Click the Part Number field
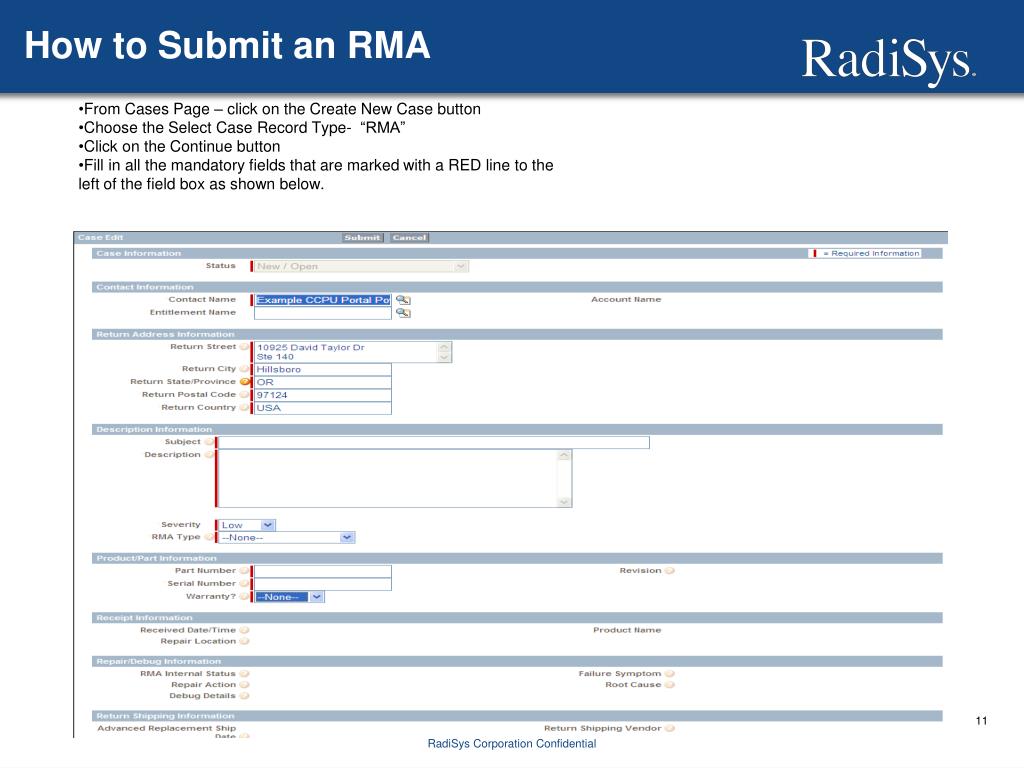The image size is (1024, 768). tap(323, 571)
